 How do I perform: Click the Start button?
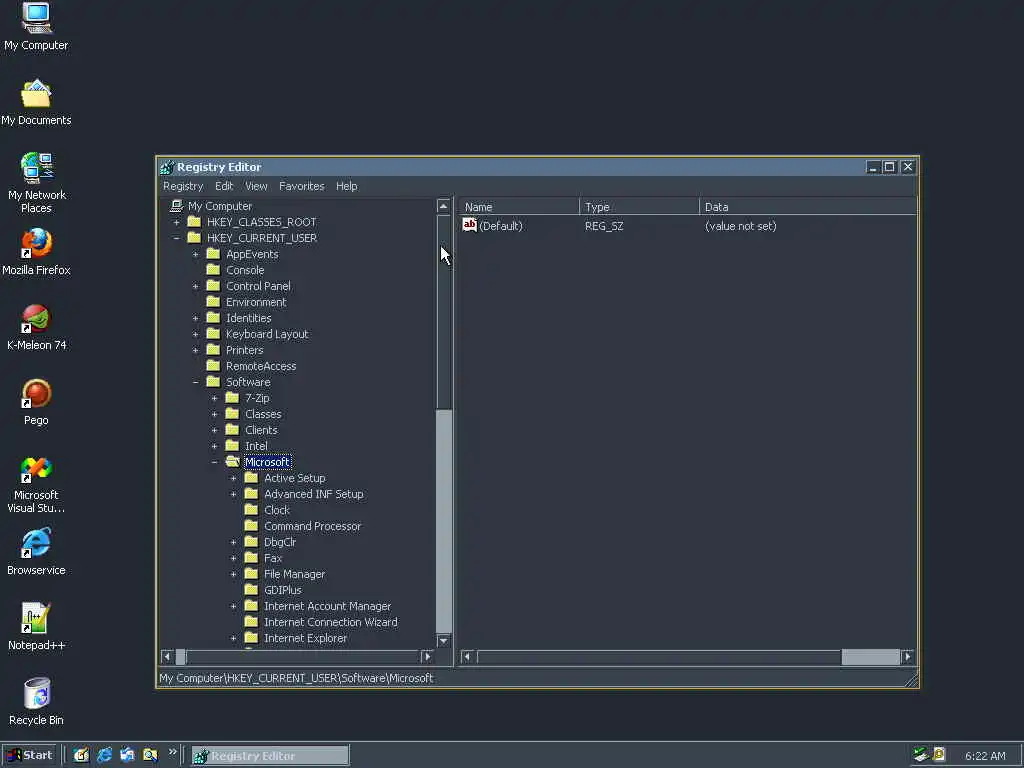pyautogui.click(x=30, y=756)
